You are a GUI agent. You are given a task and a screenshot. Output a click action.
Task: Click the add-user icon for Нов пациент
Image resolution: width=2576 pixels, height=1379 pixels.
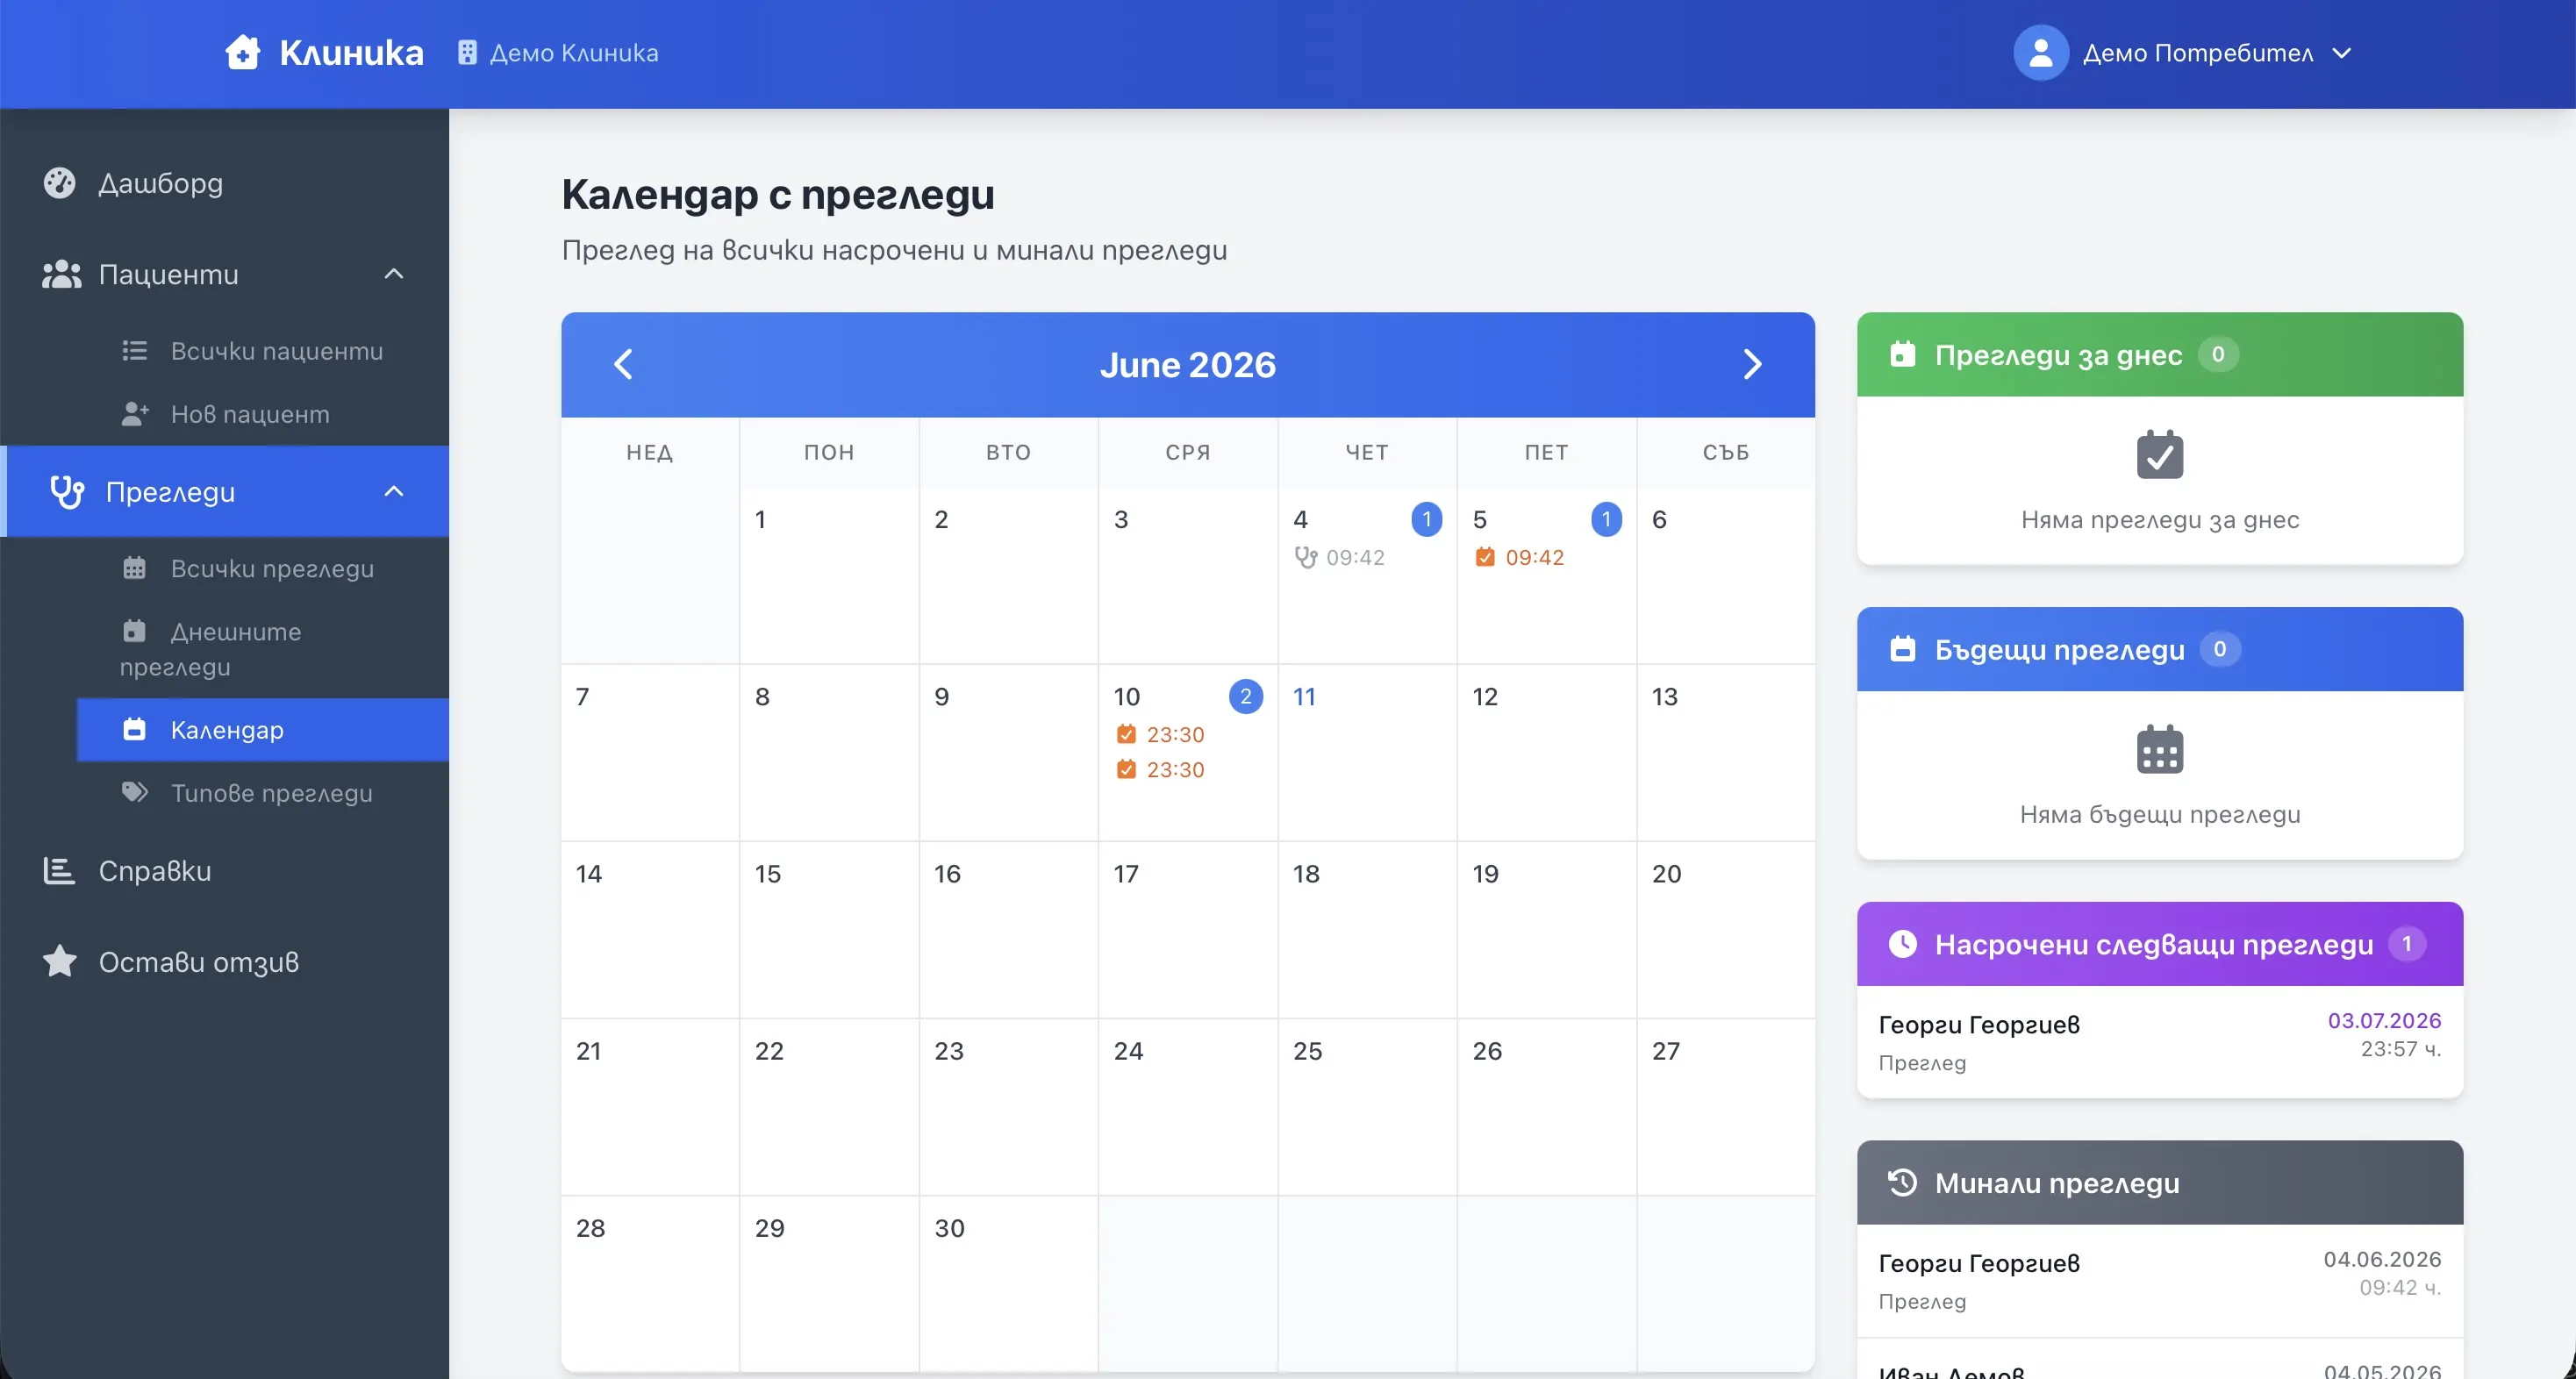pos(134,414)
